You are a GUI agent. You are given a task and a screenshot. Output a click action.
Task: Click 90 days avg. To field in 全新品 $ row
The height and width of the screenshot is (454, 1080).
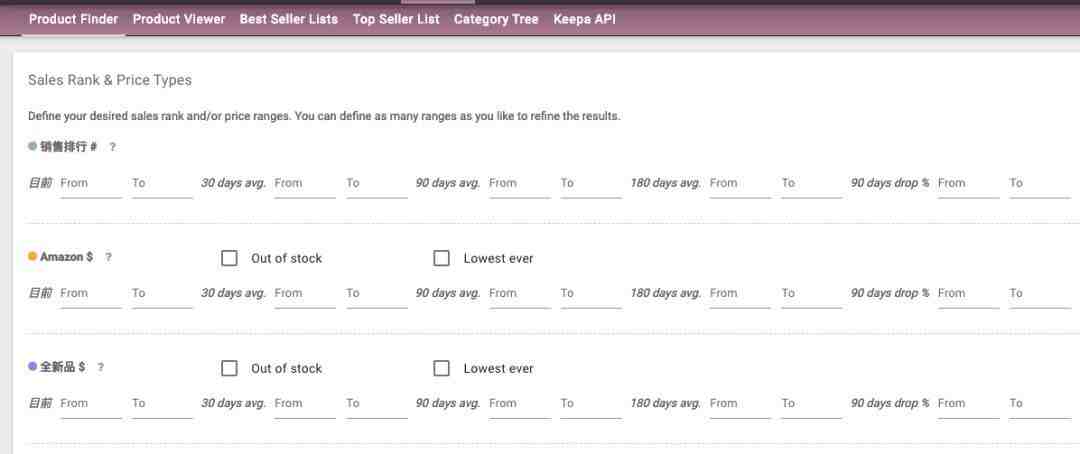[x=591, y=404]
